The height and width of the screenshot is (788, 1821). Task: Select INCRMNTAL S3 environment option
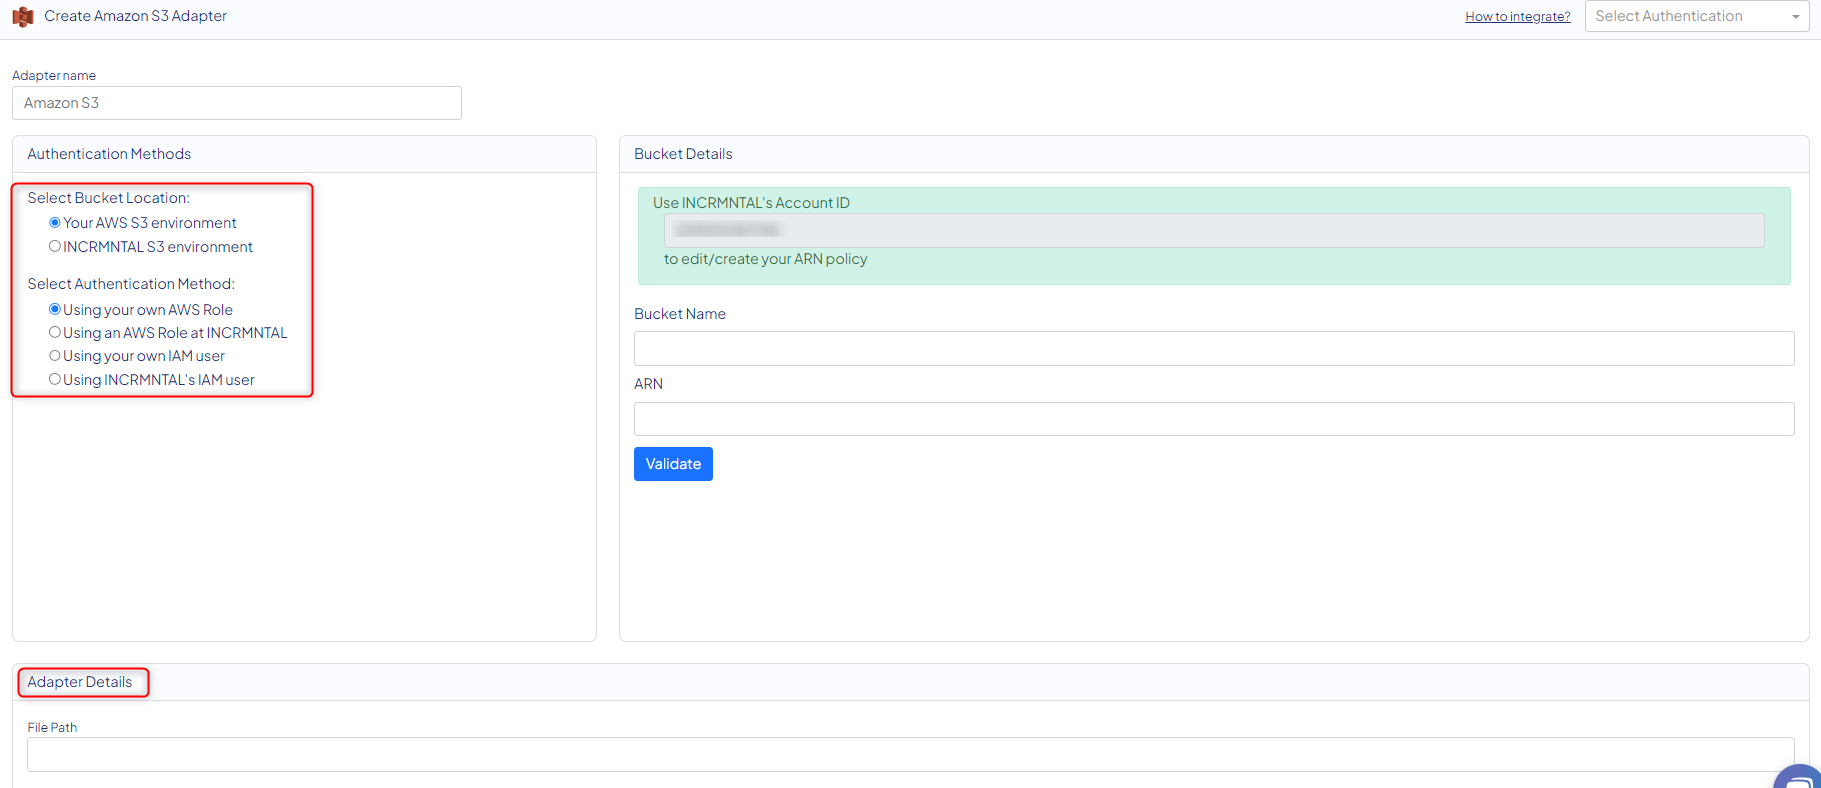[55, 247]
